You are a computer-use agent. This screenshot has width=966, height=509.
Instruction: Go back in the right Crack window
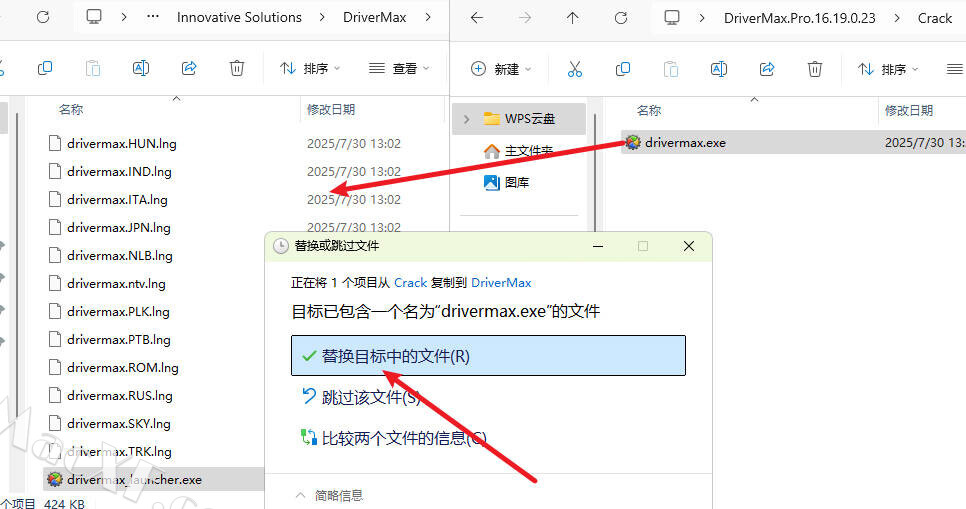point(477,18)
